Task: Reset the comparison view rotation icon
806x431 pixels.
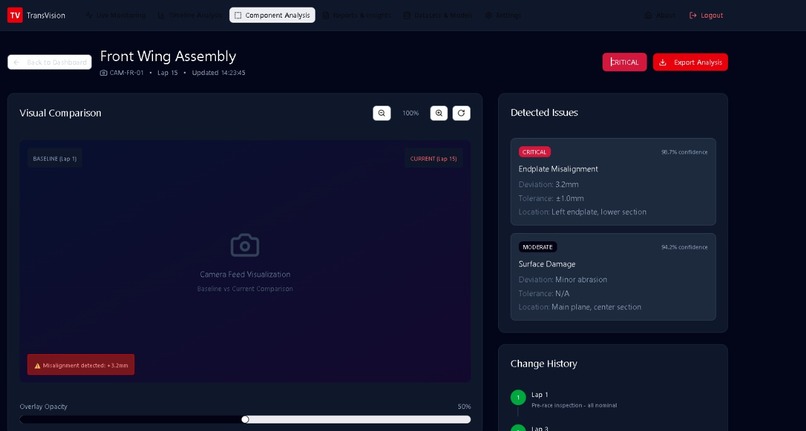Action: 461,113
